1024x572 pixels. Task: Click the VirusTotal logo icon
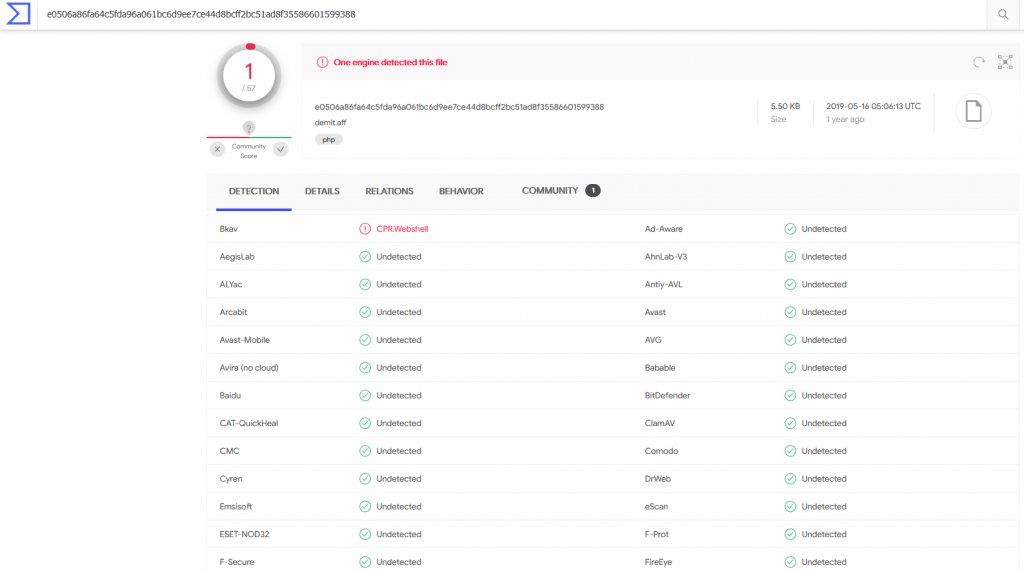18,14
